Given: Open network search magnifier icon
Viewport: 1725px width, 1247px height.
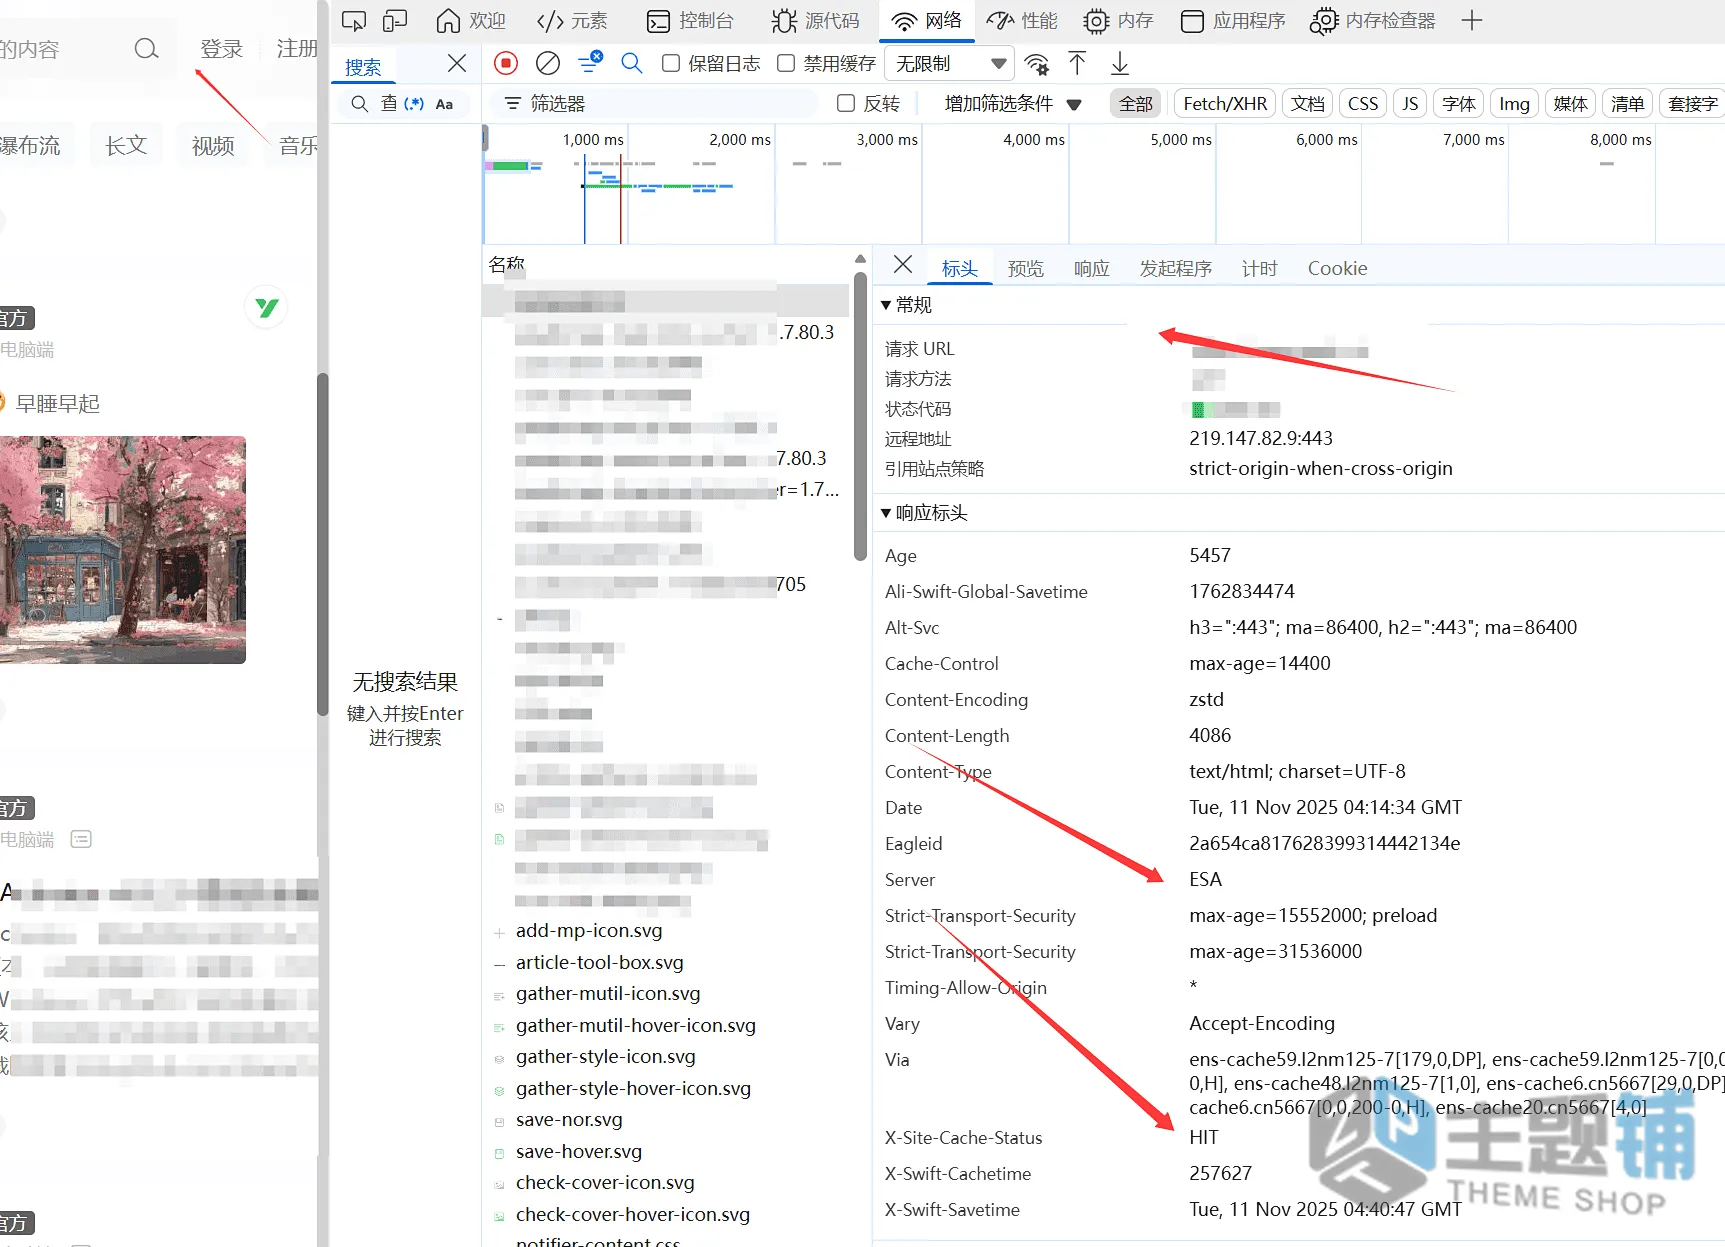Looking at the screenshot, I should 632,64.
